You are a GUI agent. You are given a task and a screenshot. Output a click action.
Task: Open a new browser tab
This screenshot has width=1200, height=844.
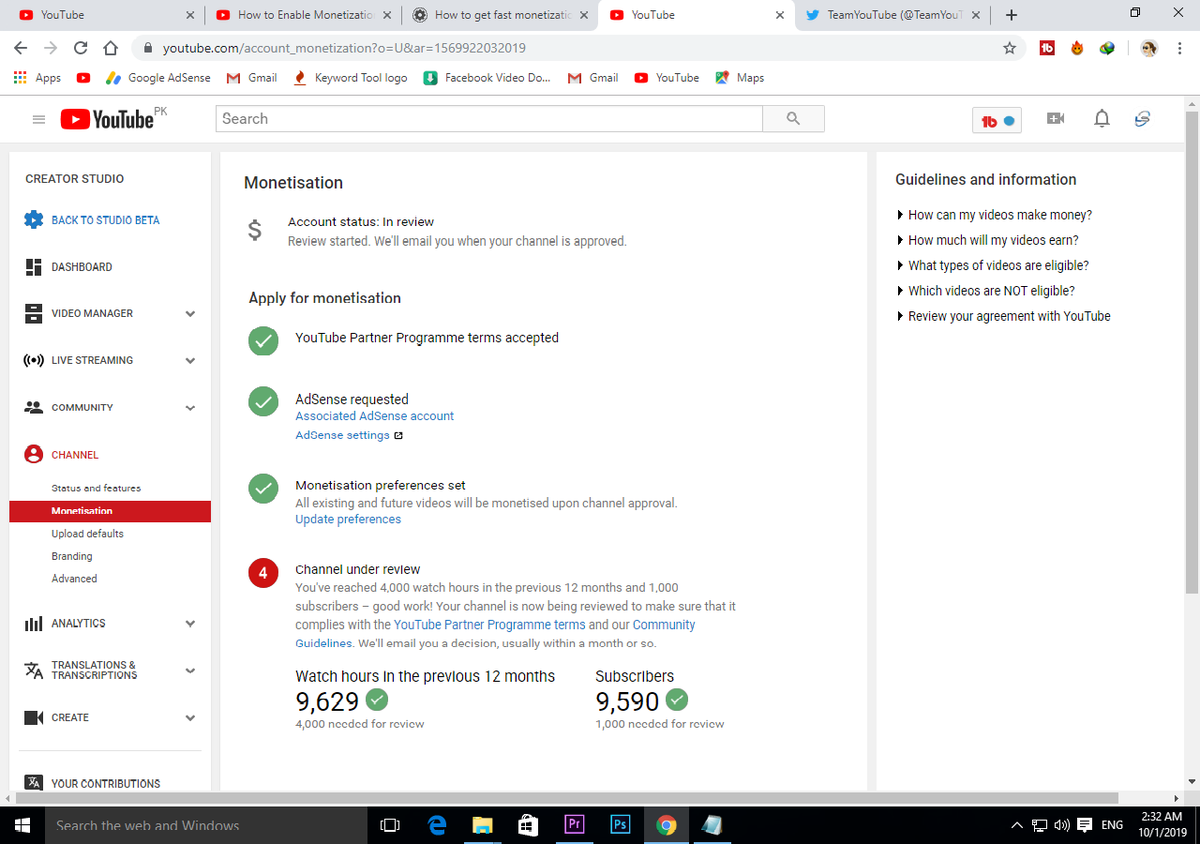pos(1012,15)
